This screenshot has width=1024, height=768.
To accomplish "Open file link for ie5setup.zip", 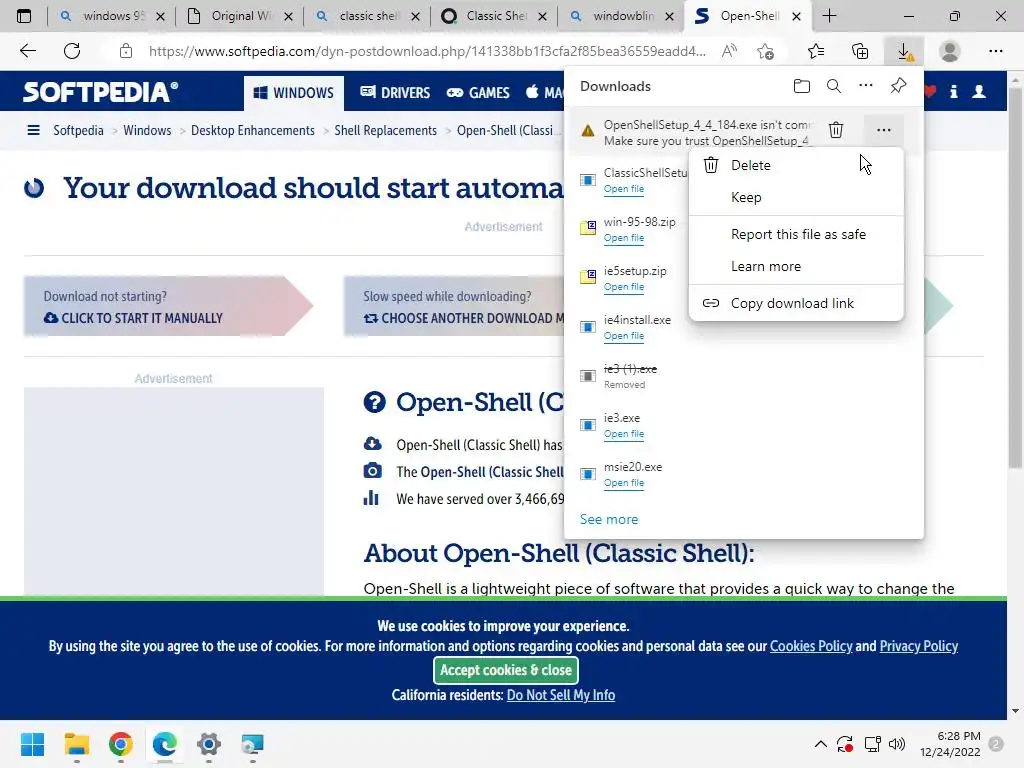I will pyautogui.click(x=624, y=287).
